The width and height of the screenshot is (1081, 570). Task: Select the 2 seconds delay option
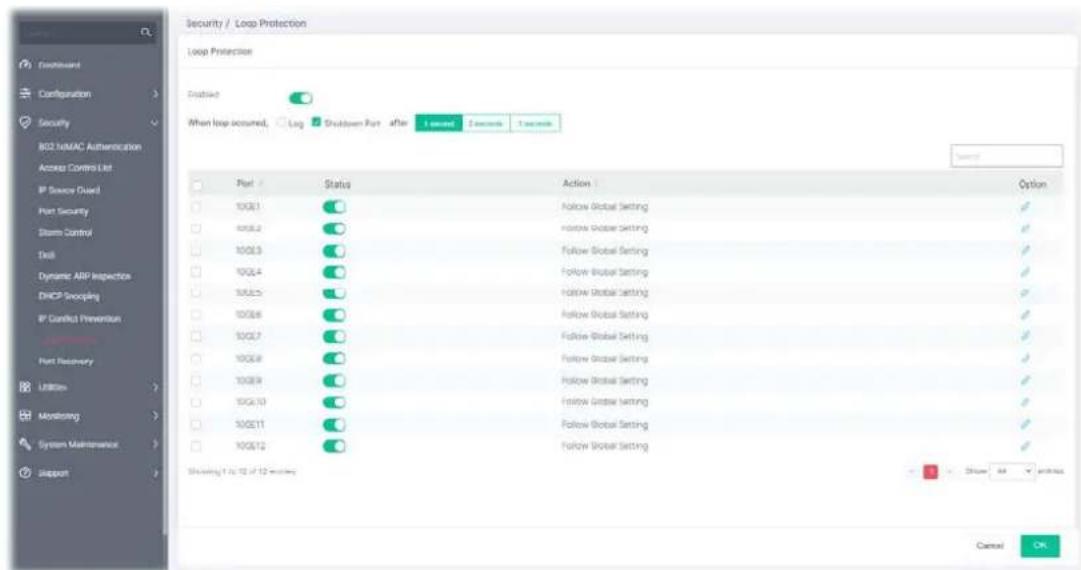point(485,123)
